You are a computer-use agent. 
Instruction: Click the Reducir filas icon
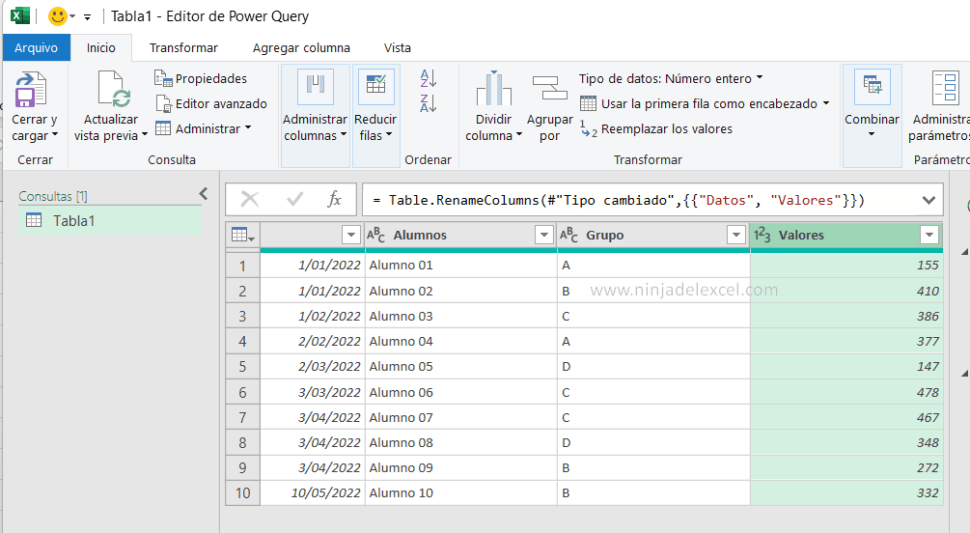pos(376,87)
